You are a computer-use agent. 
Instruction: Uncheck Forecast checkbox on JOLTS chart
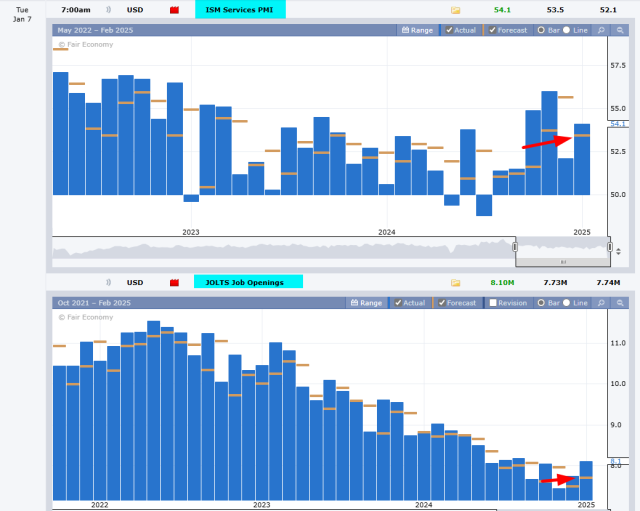(x=440, y=303)
